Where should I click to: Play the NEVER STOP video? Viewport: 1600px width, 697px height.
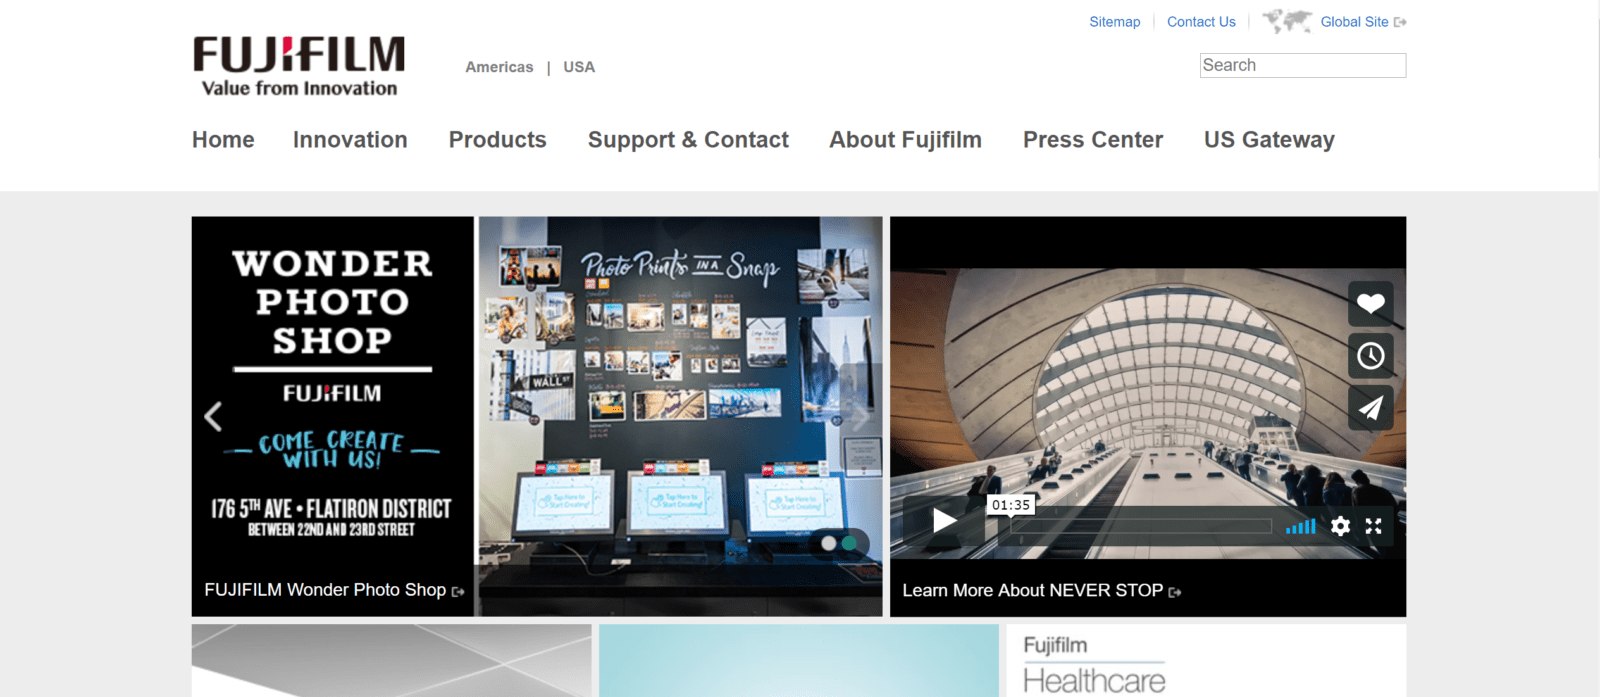(x=944, y=520)
